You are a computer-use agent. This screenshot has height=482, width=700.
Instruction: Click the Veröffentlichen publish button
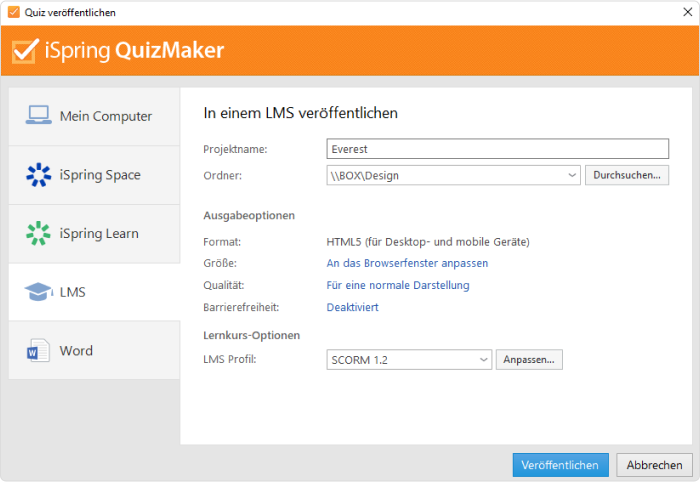tap(560, 465)
